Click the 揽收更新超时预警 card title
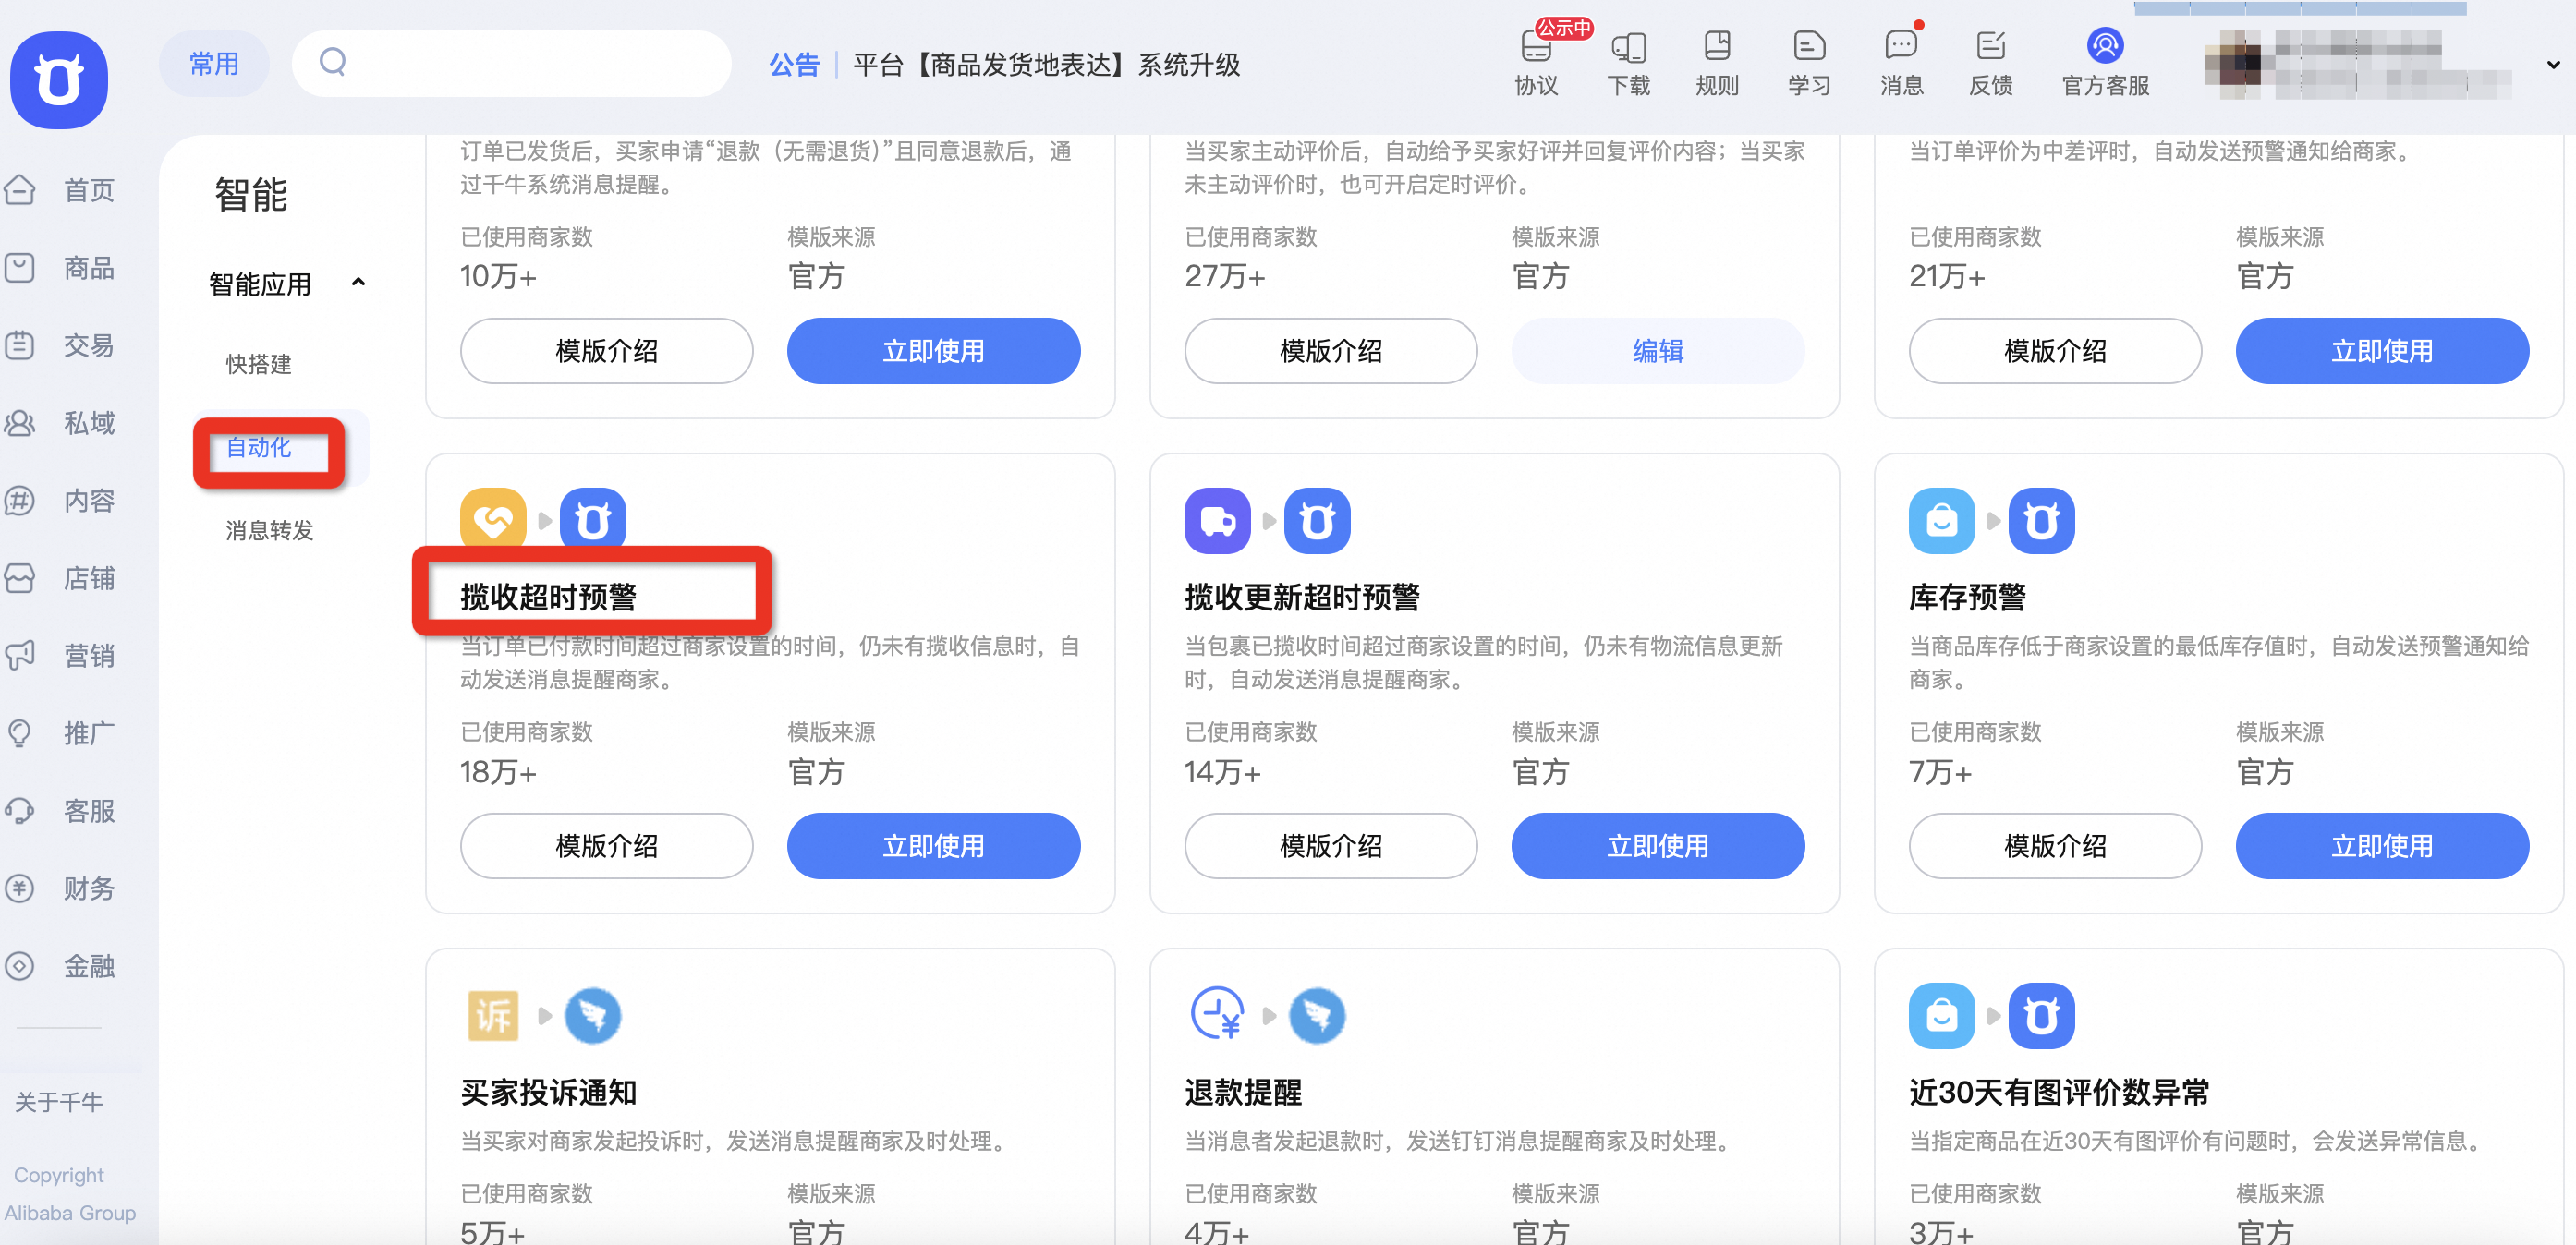Screen dimensions: 2576x1245 pyautogui.click(x=1302, y=596)
